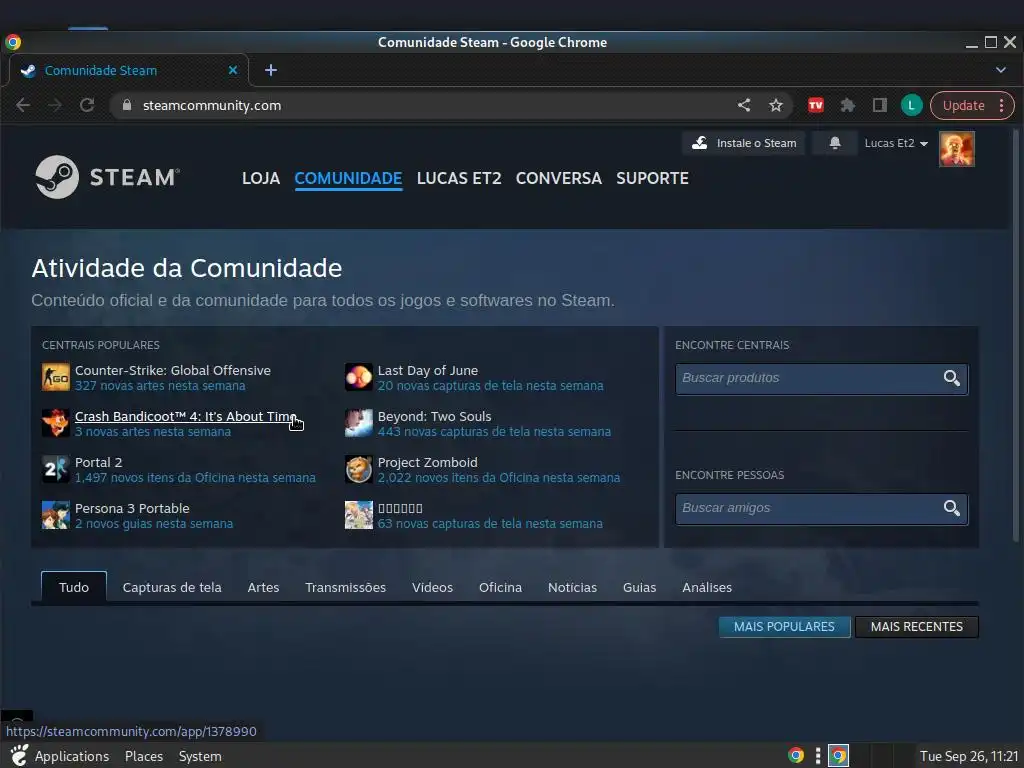
Task: Switch to the Artes tab
Action: pos(263,587)
